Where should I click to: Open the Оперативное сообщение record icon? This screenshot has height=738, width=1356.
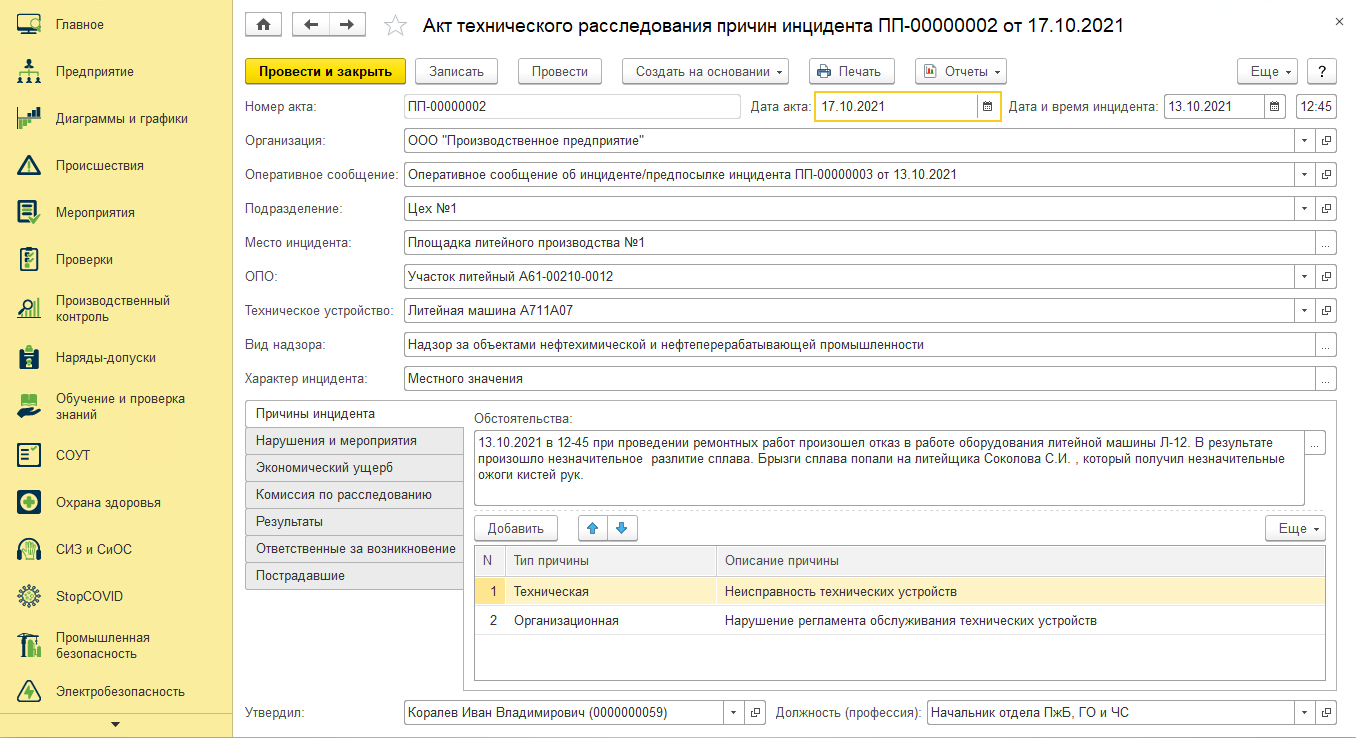pos(1326,174)
